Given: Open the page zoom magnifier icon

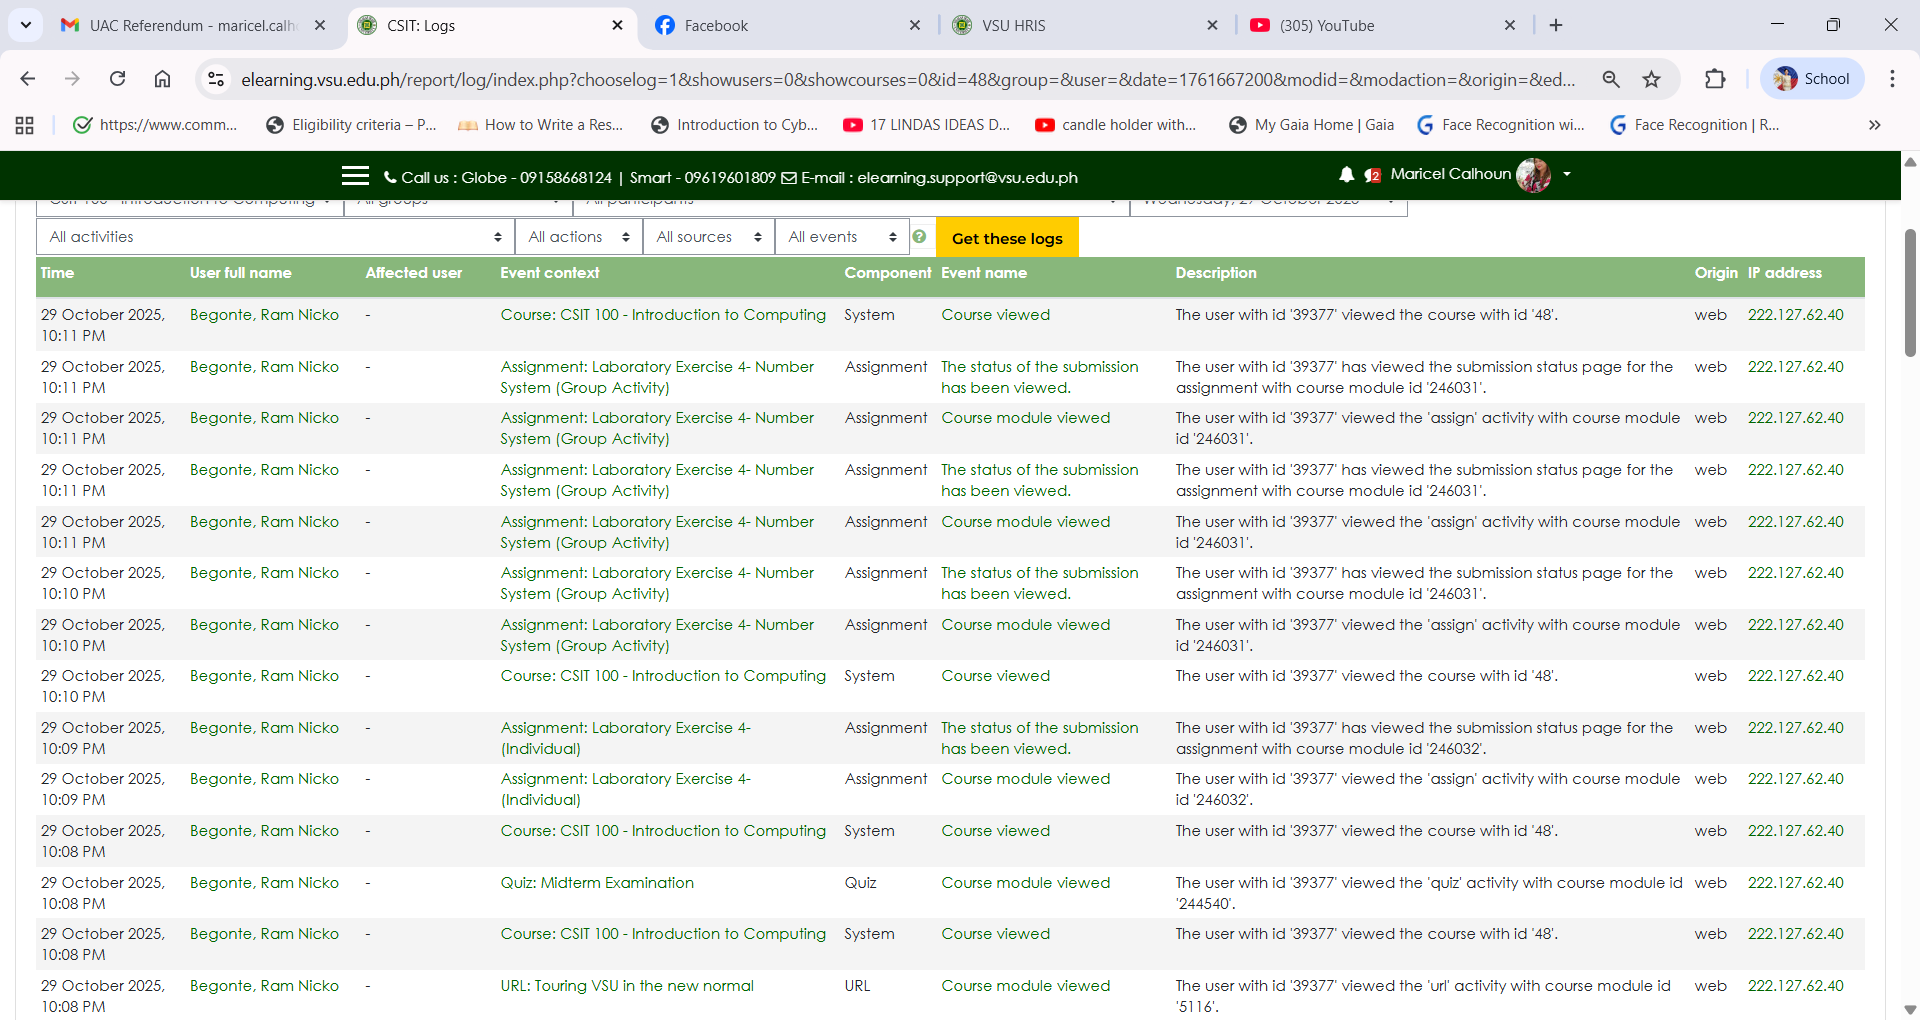Looking at the screenshot, I should 1610,79.
